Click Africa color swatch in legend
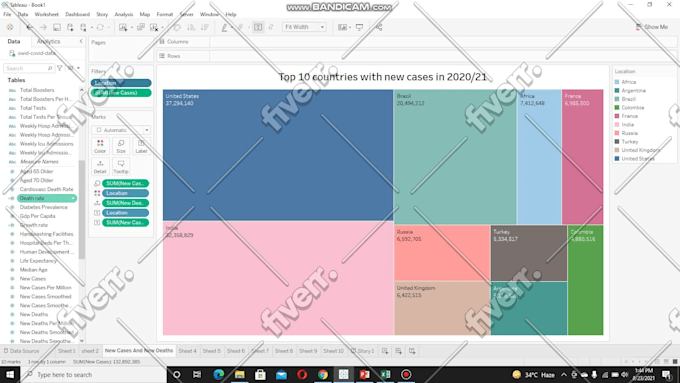The image size is (680, 383). 617,82
